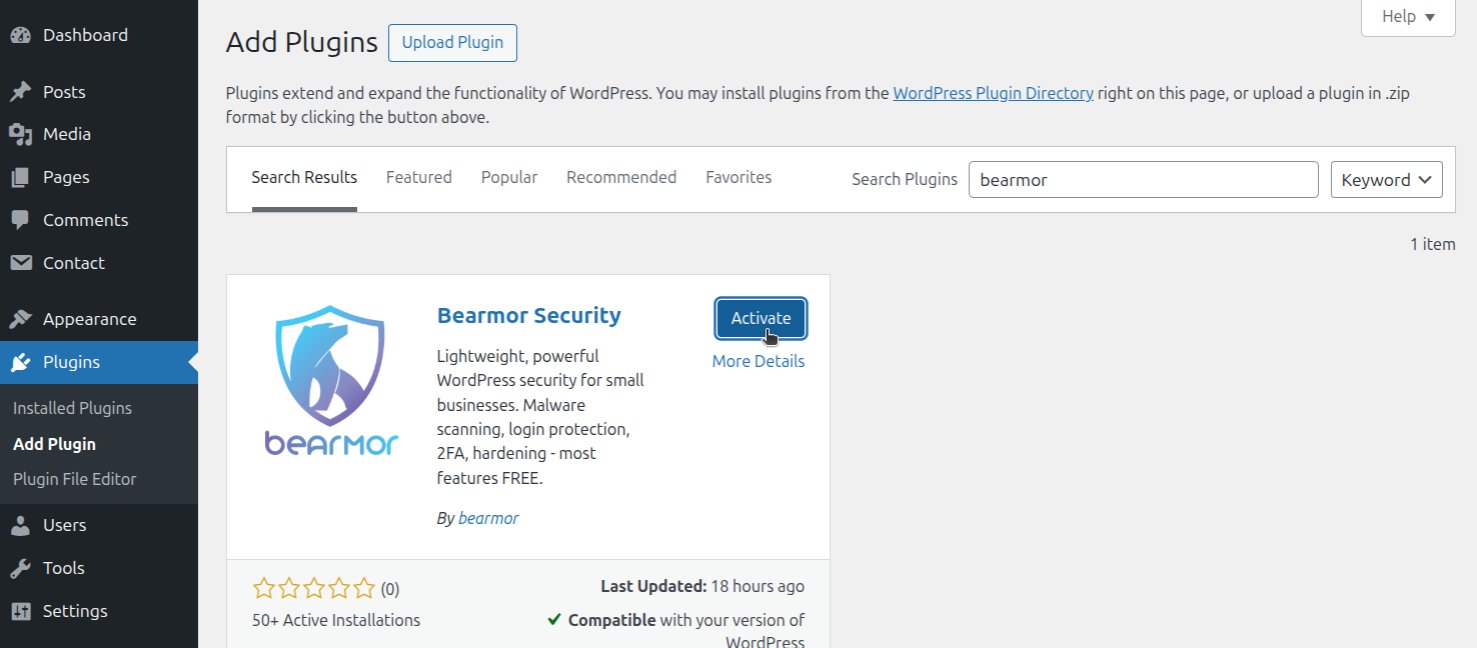The image size is (1477, 648).
Task: Click the Contact envelope icon
Action: click(20, 263)
